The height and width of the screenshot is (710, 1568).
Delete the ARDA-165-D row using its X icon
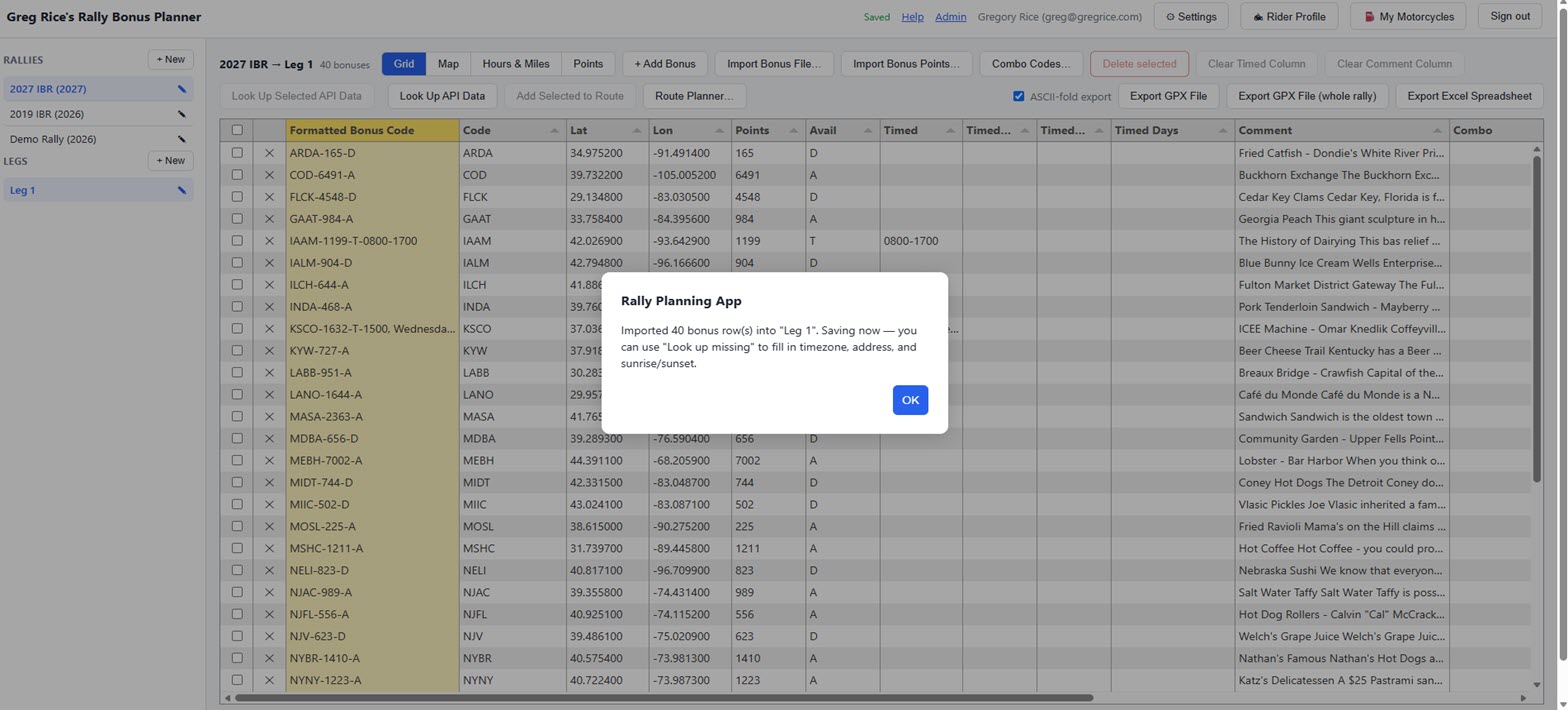click(269, 153)
